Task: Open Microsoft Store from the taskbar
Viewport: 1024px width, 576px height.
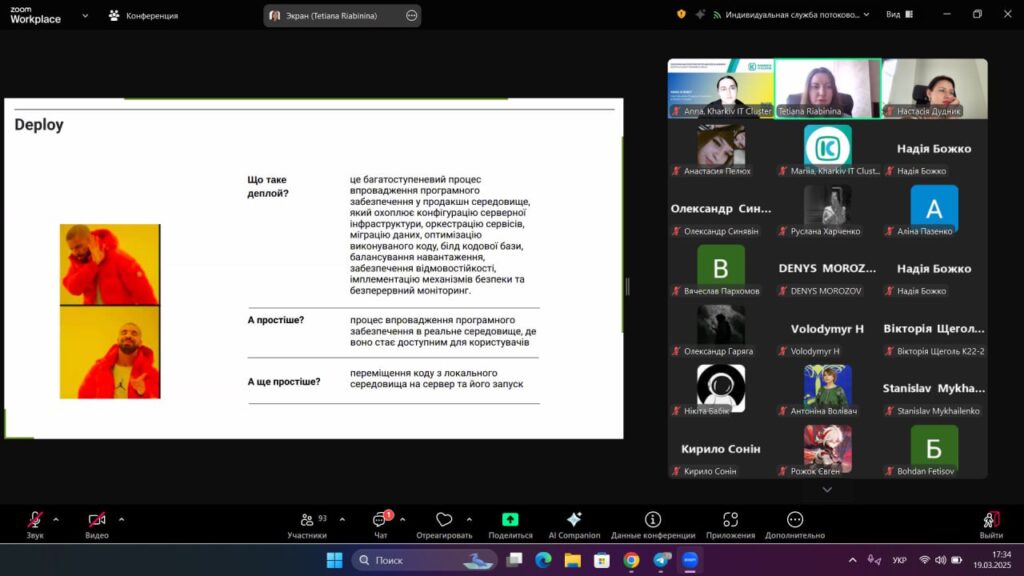Action: pos(601,560)
